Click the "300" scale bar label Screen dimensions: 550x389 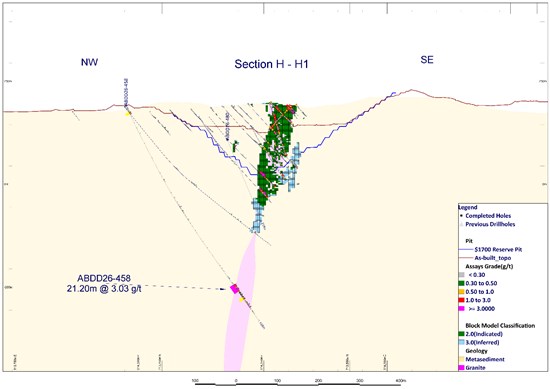pos(360,381)
